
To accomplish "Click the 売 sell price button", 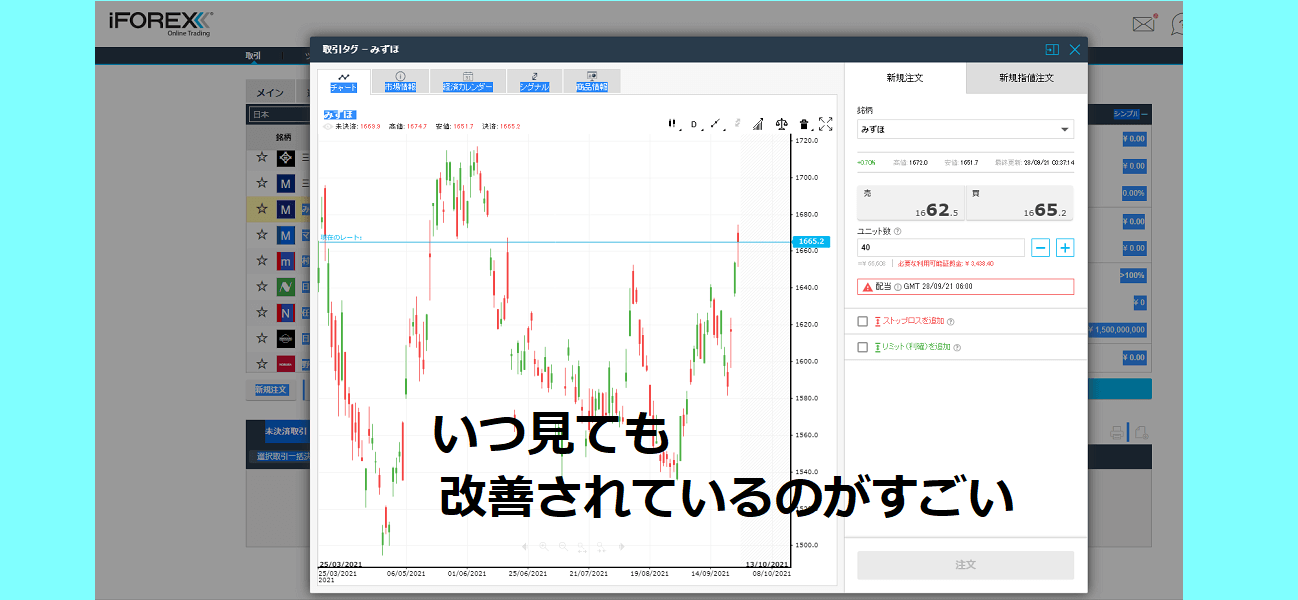I will click(x=910, y=203).
